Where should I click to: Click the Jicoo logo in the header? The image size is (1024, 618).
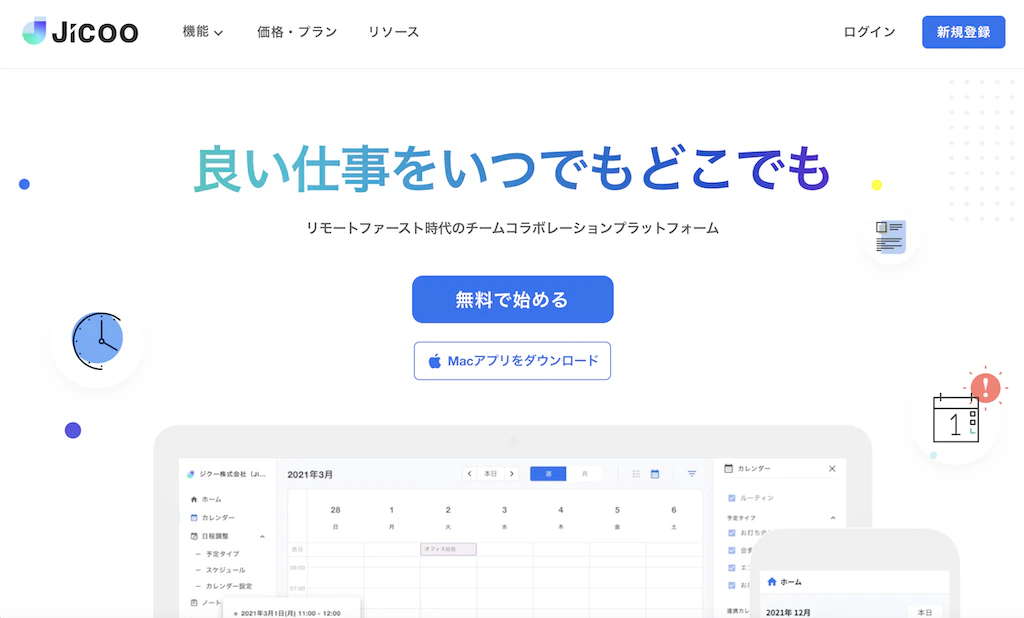coord(78,31)
